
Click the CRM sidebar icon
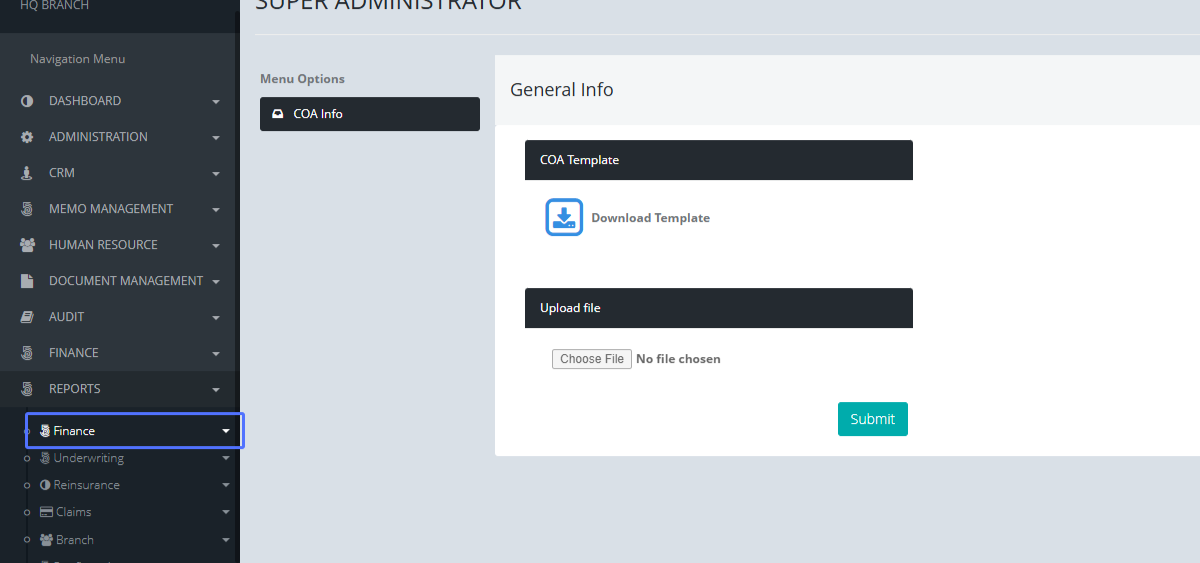tap(27, 173)
